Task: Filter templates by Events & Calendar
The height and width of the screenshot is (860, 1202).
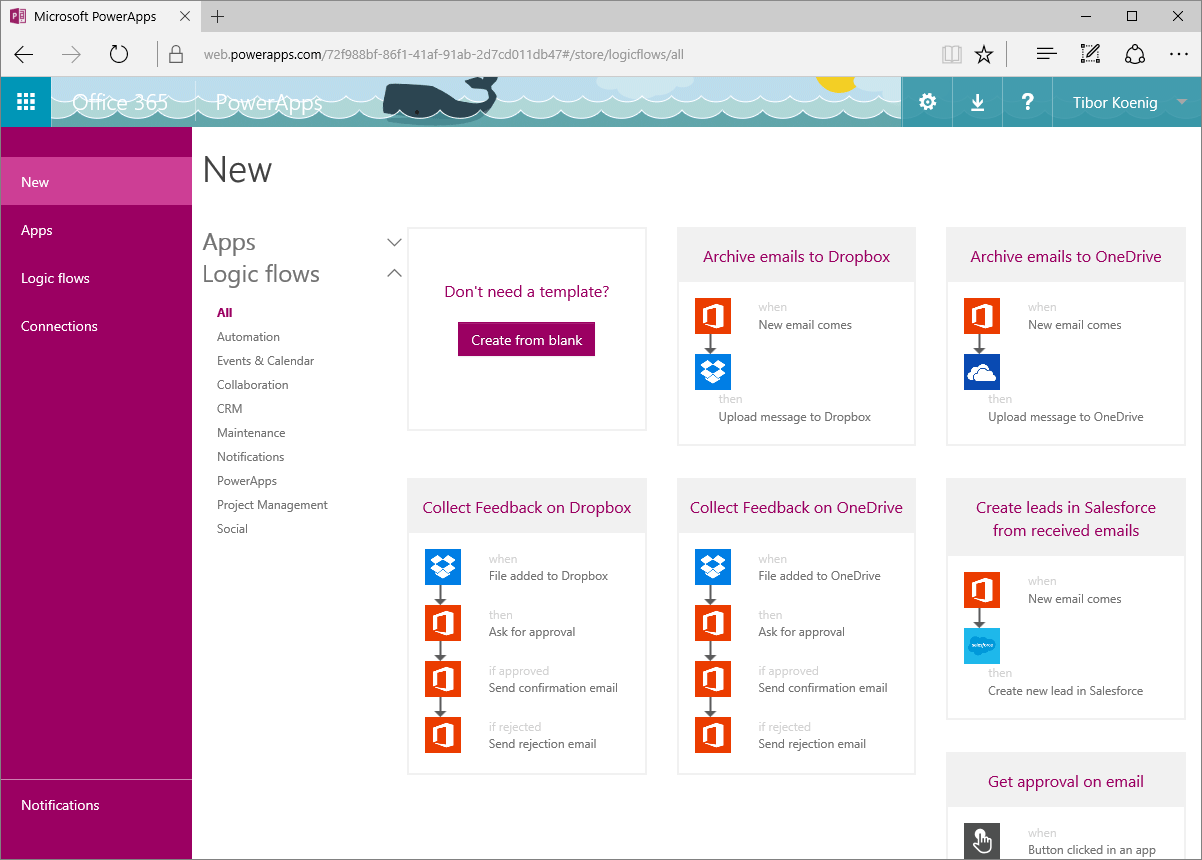Action: click(266, 361)
